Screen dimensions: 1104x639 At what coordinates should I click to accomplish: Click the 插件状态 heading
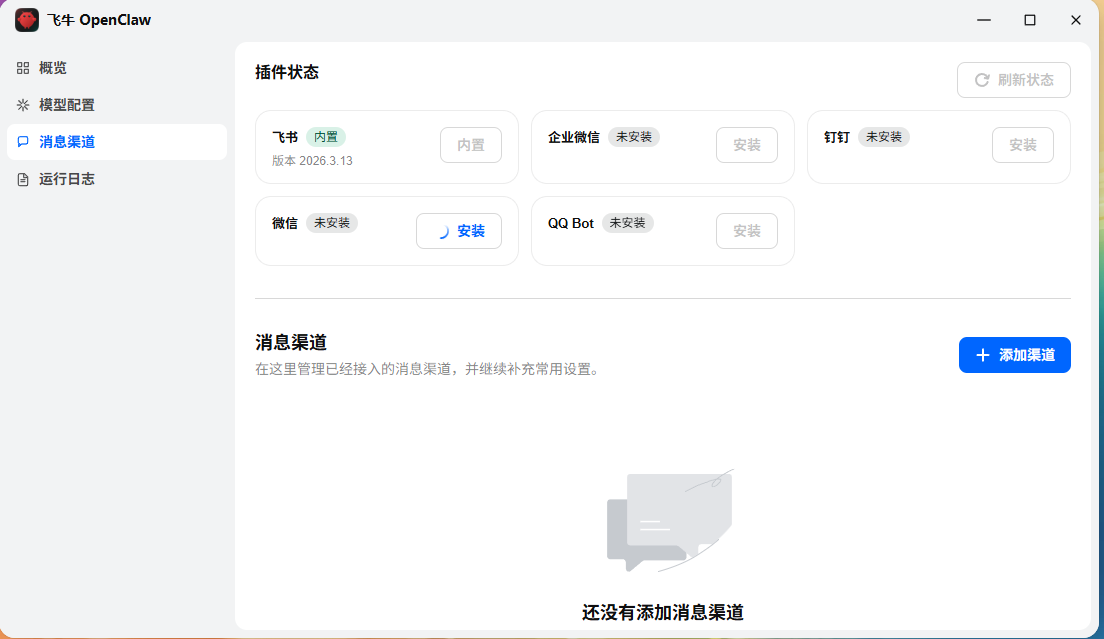pyautogui.click(x=287, y=72)
